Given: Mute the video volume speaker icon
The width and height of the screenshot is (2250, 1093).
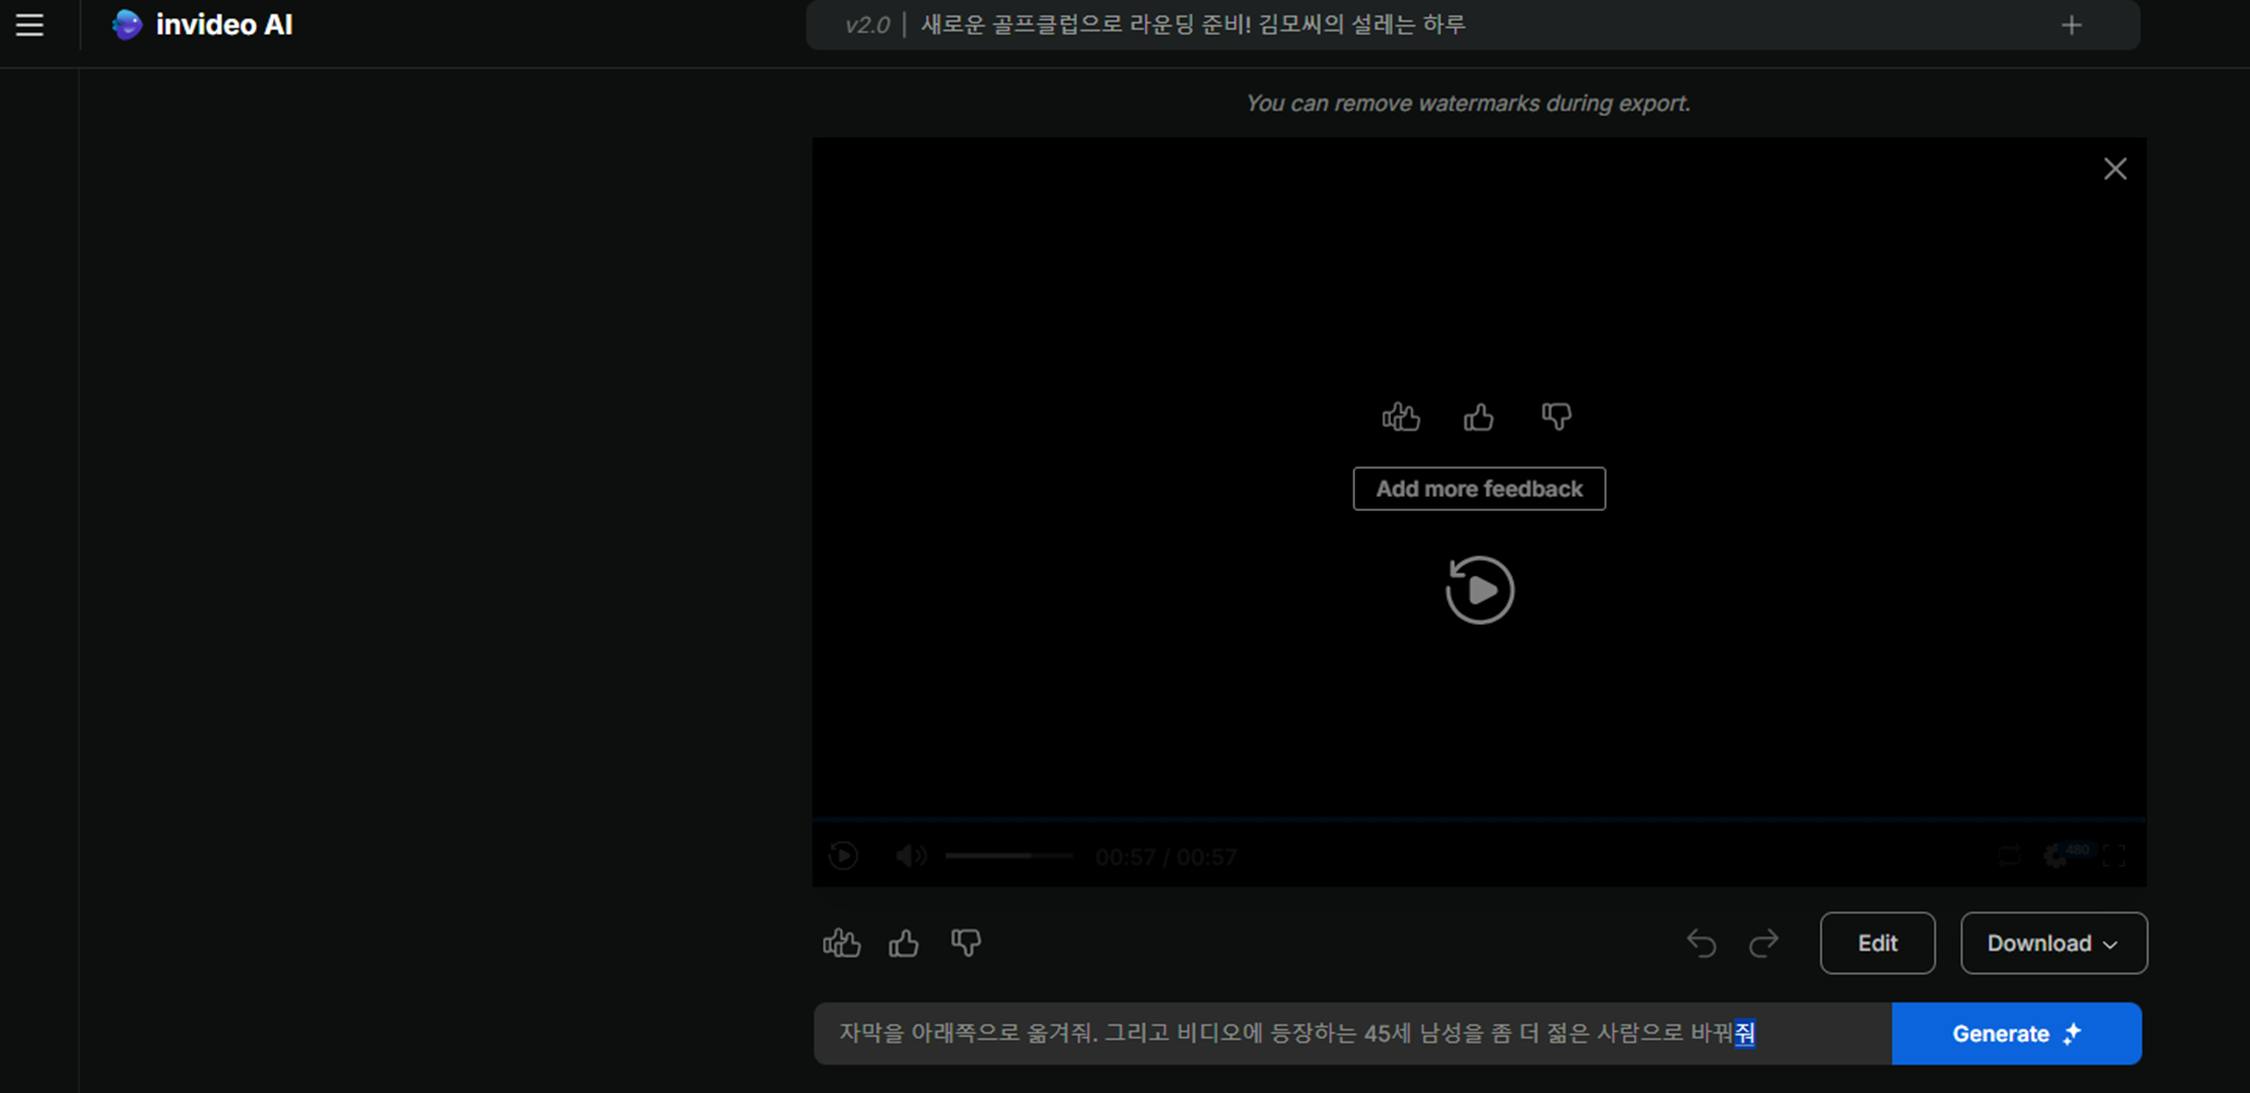Looking at the screenshot, I should 910,856.
